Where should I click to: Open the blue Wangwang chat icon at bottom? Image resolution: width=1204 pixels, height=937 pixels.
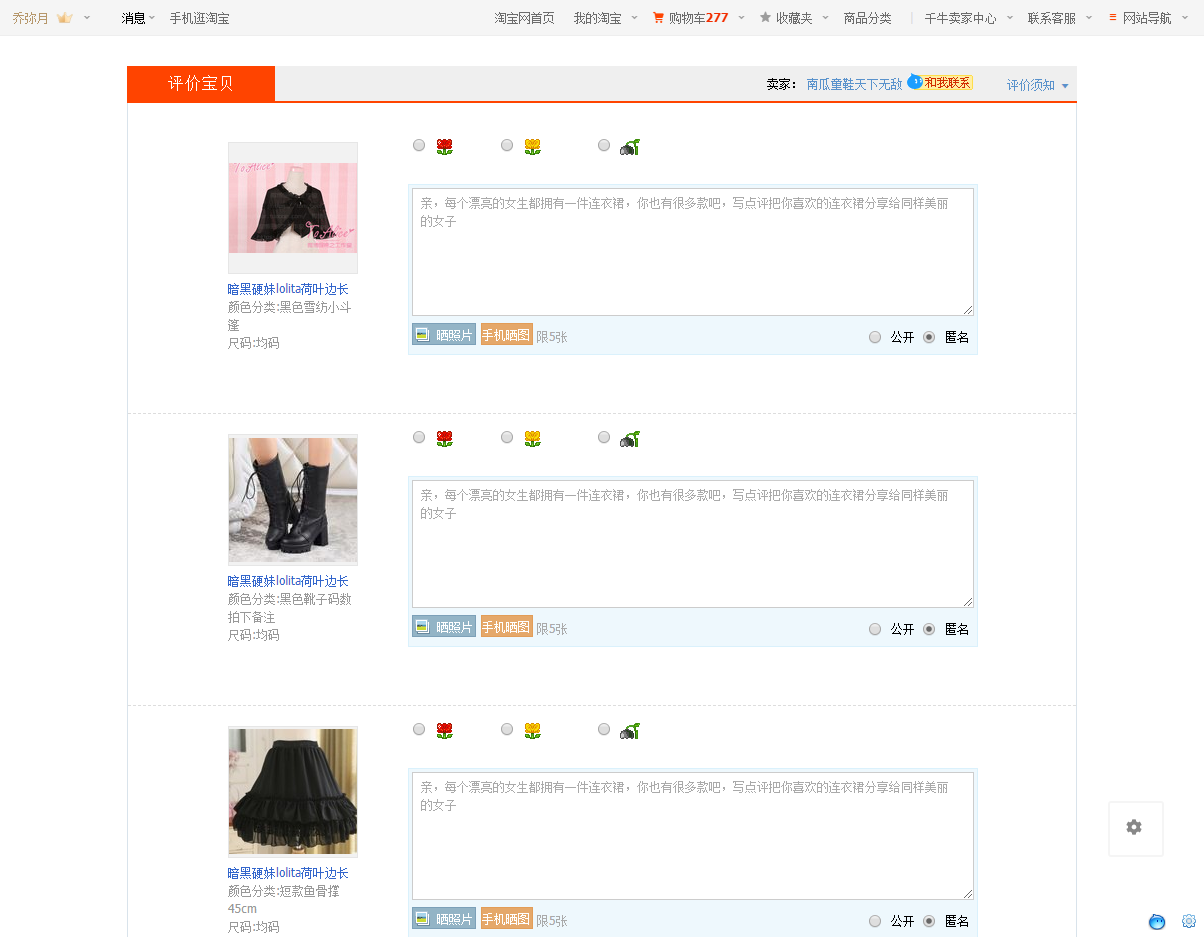click(1157, 921)
